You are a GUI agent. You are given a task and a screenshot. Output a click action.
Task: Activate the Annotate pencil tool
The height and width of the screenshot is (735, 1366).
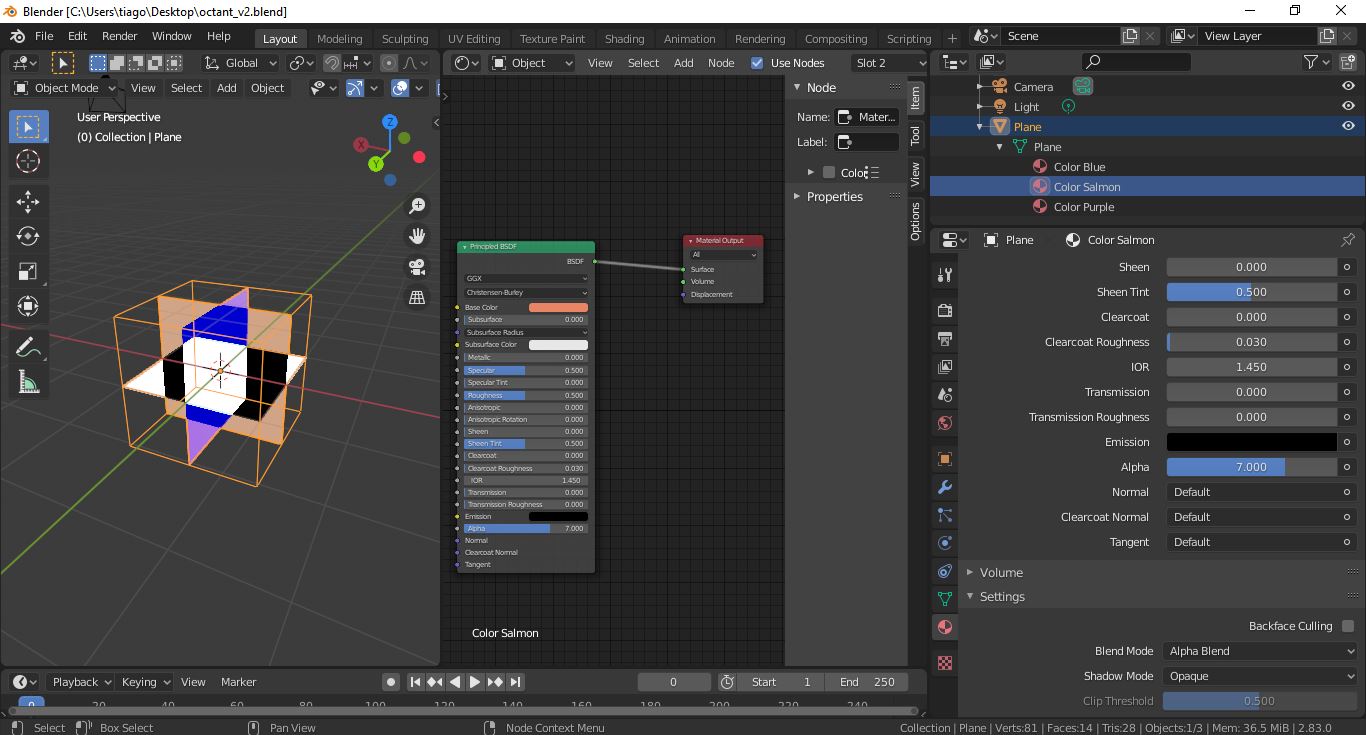click(x=28, y=347)
